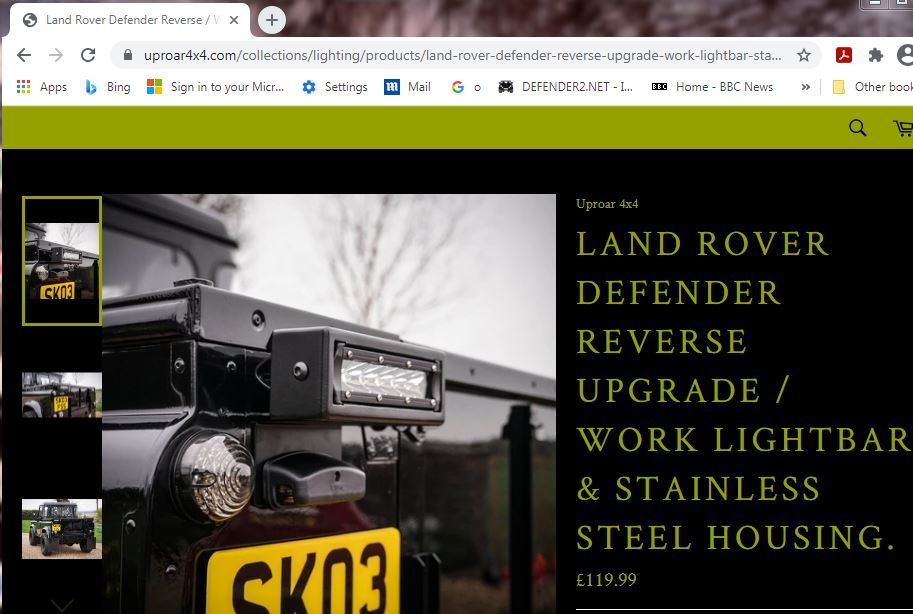This screenshot has height=614, width=913.
Task: Select the Land Rover Defender Reverse tab
Action: pyautogui.click(x=130, y=20)
